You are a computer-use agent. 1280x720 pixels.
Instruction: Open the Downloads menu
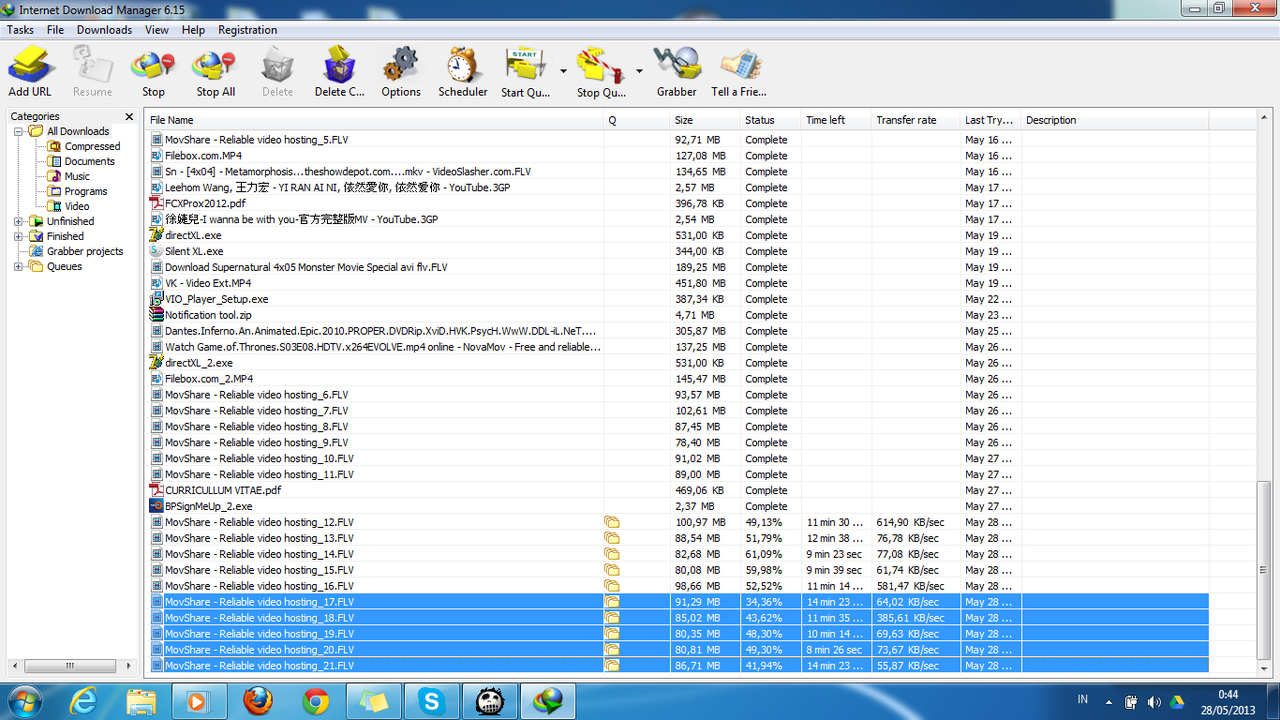(104, 30)
